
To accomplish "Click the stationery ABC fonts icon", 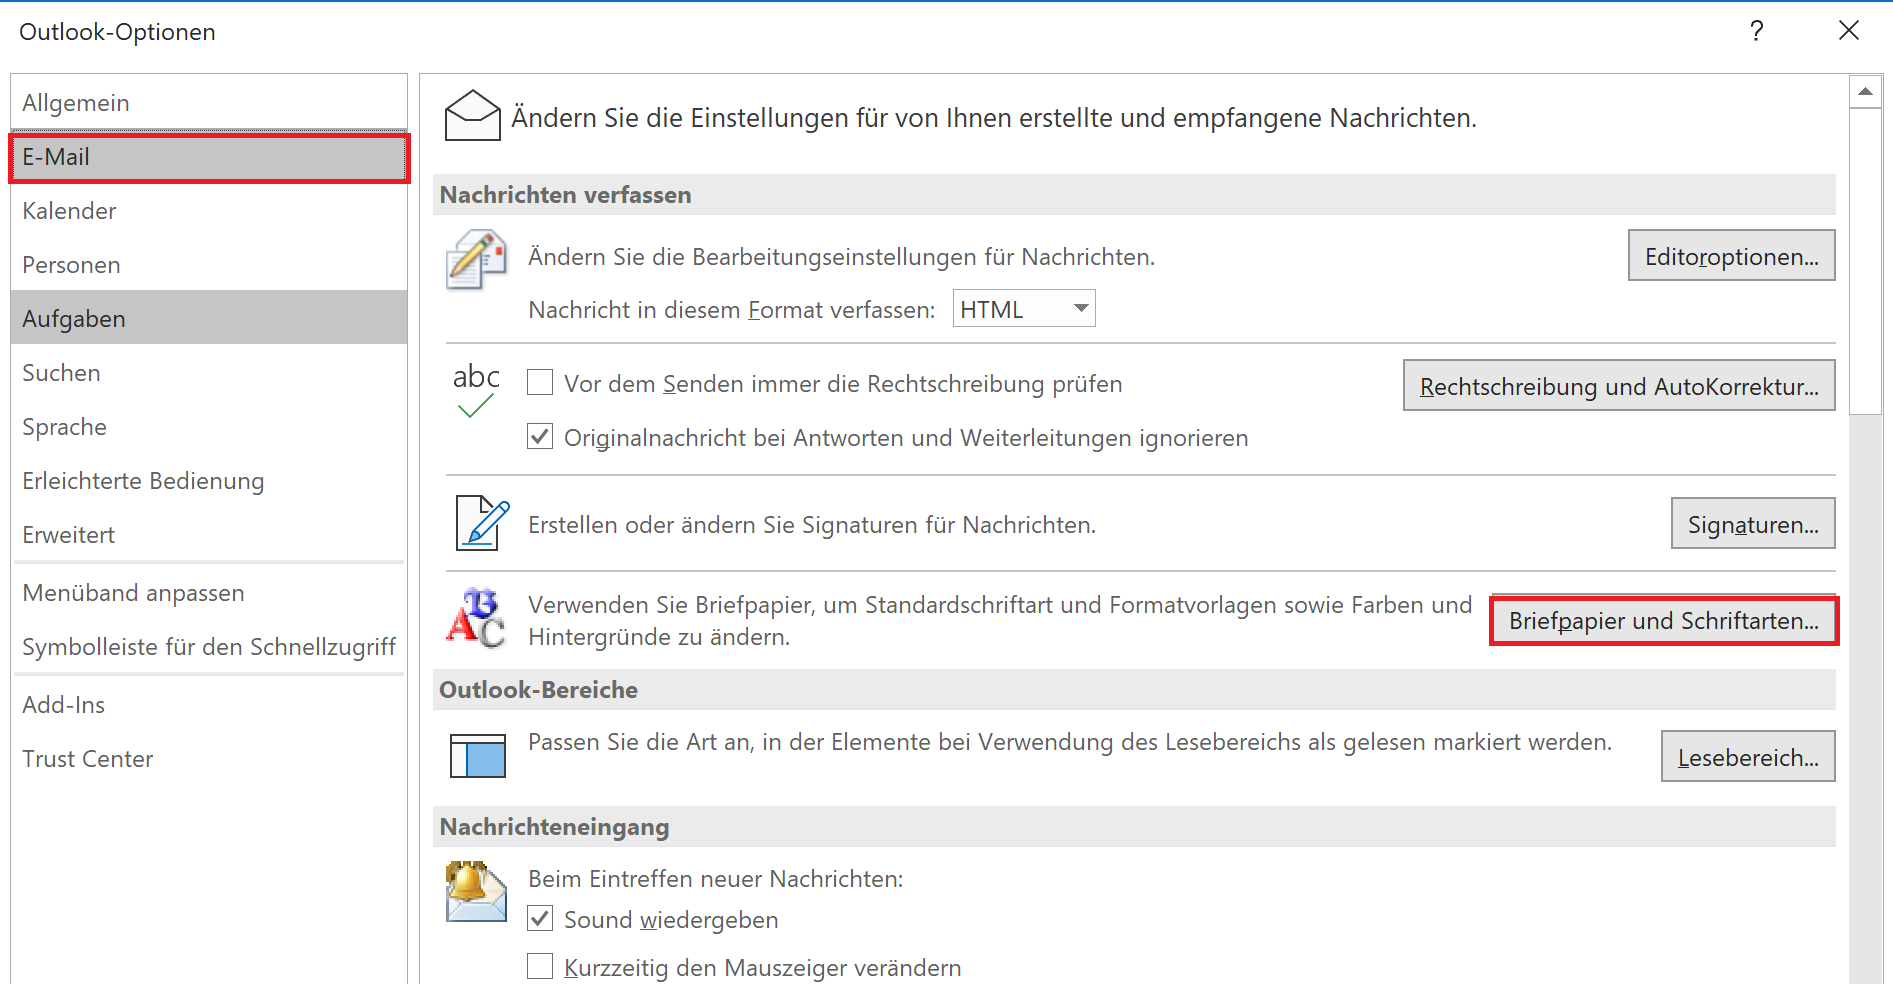I will point(476,619).
